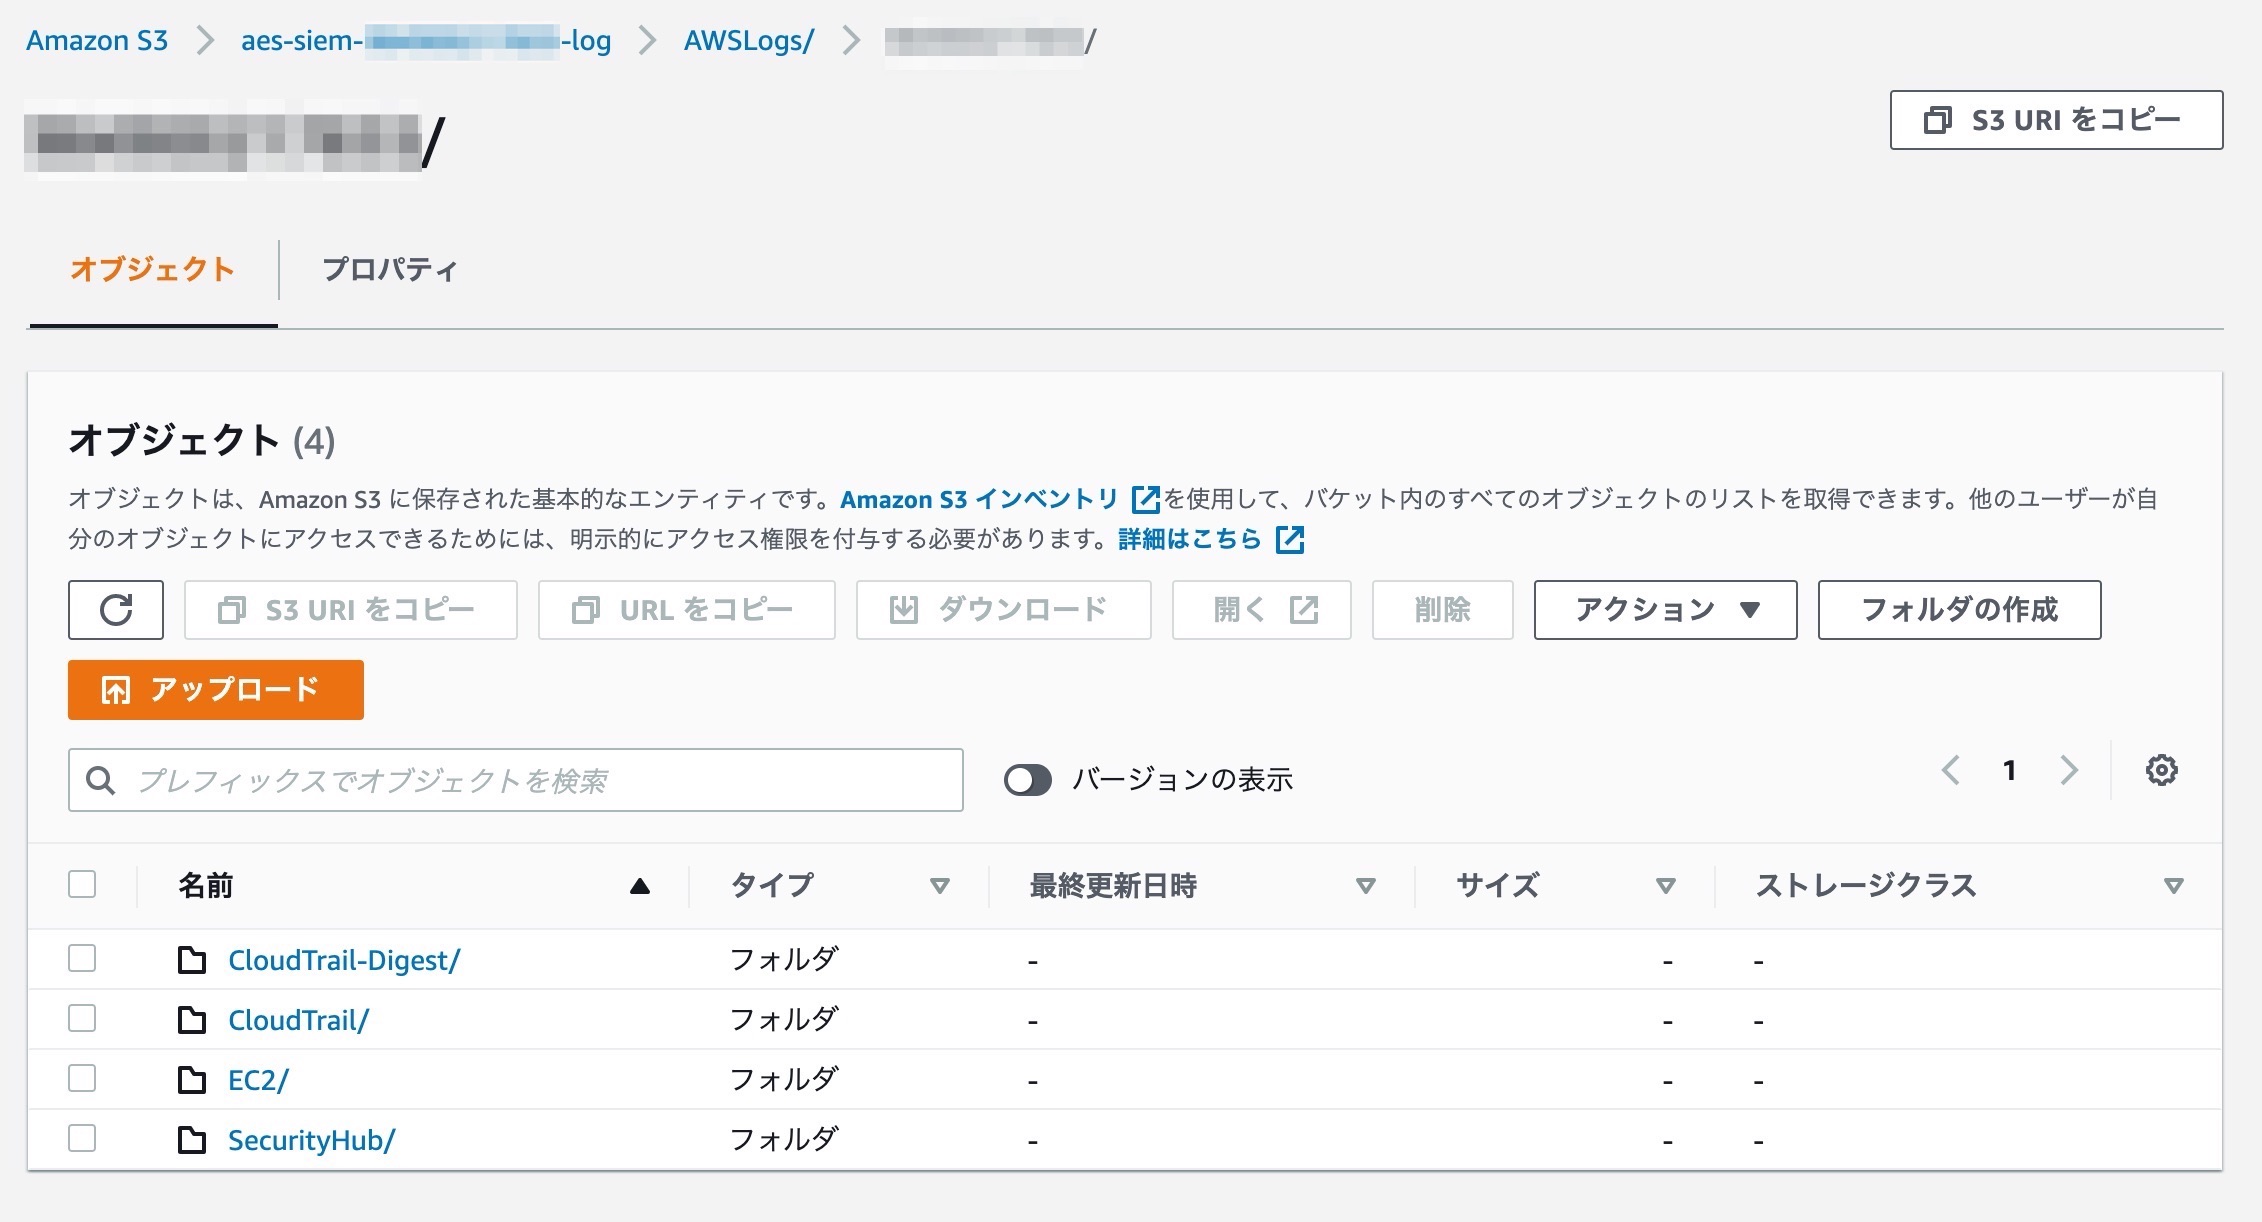Focus the prefix search input field
The width and height of the screenshot is (2262, 1222).
pyautogui.click(x=516, y=780)
